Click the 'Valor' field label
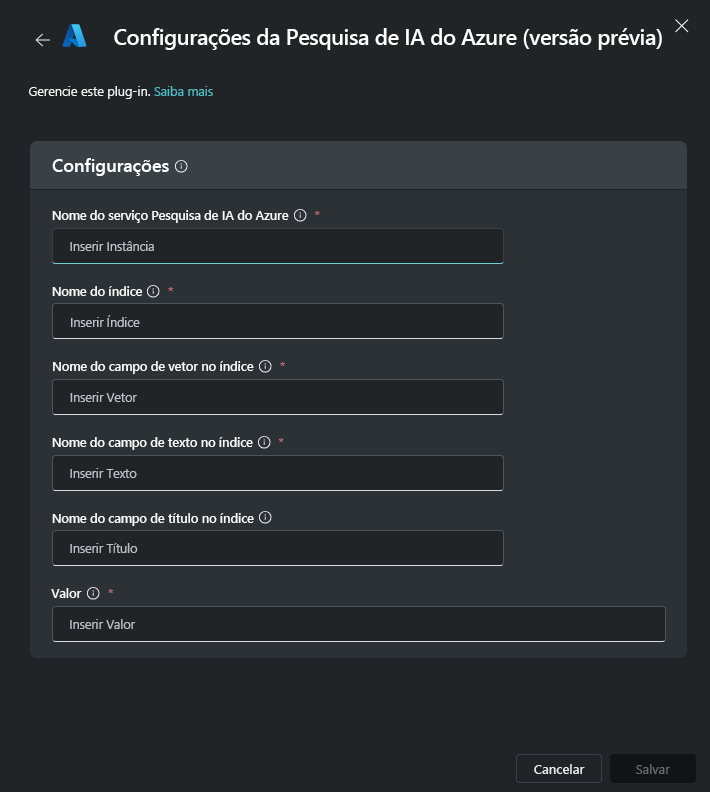This screenshot has width=710, height=792. (x=66, y=593)
